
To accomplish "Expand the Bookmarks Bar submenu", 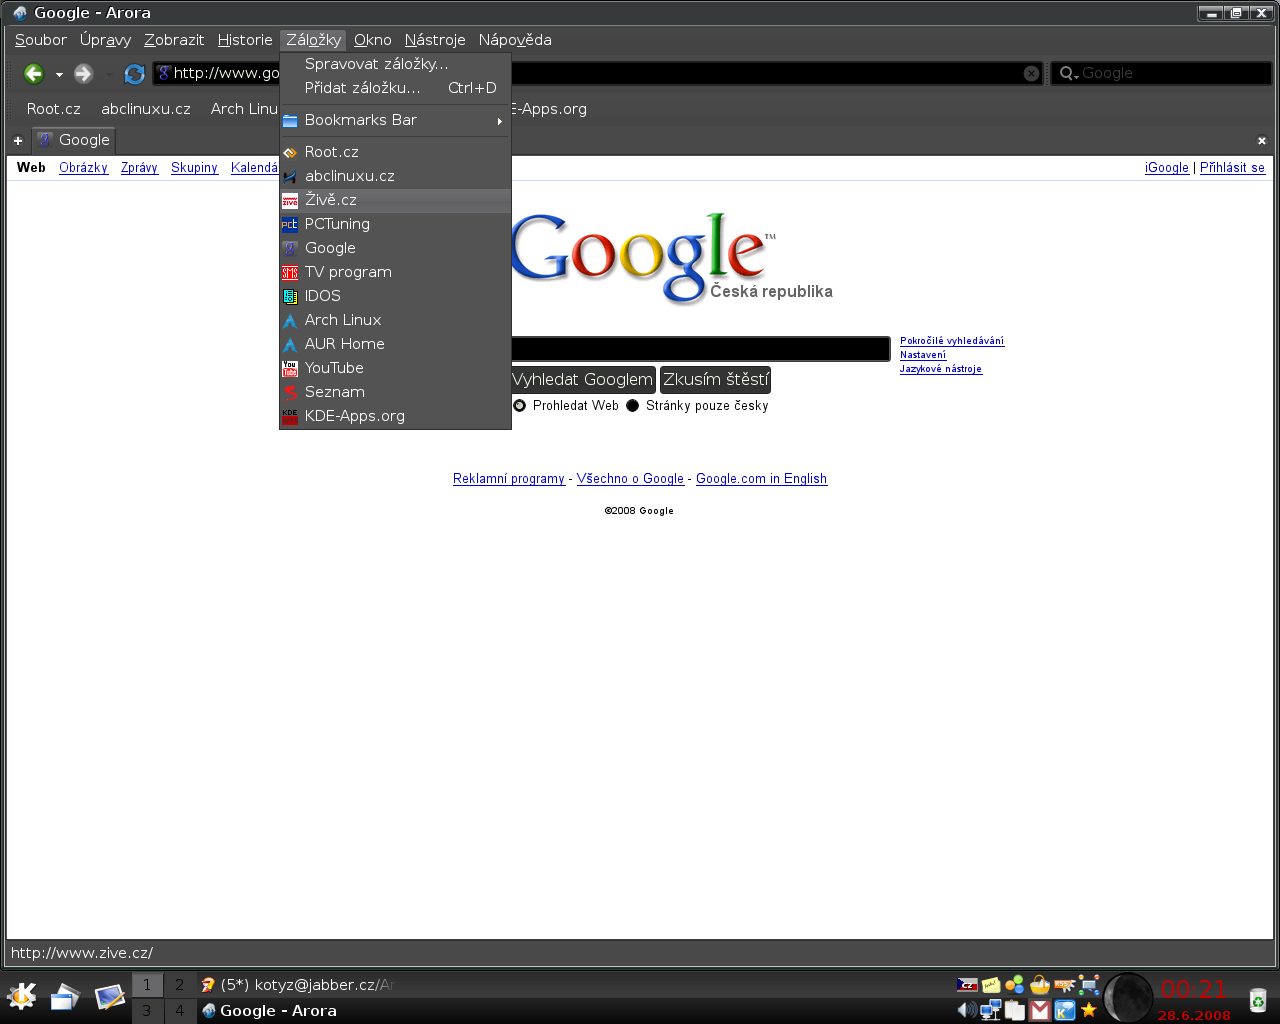I will [x=395, y=120].
